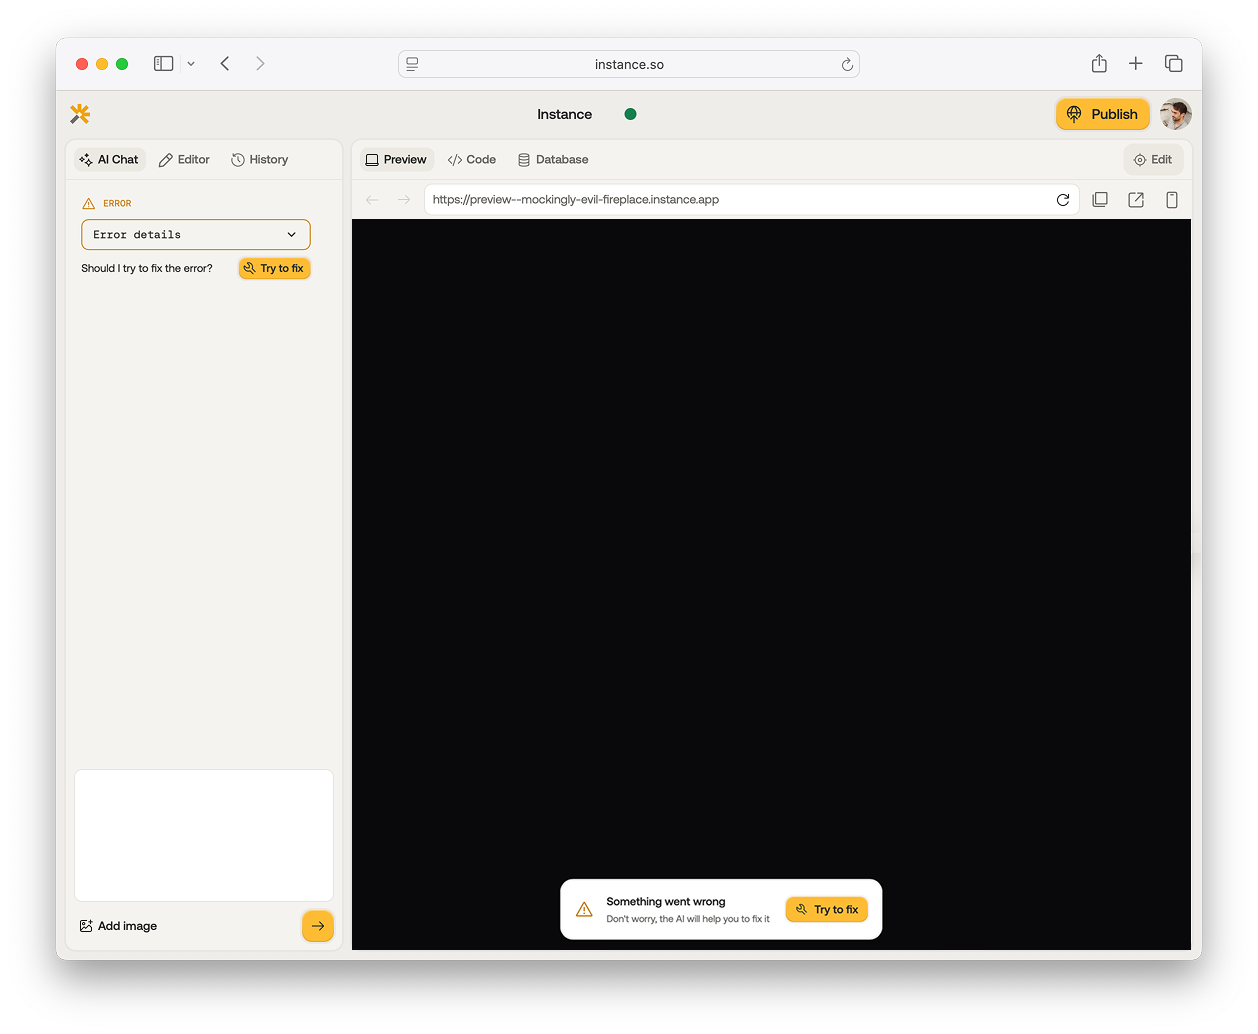The height and width of the screenshot is (1034, 1258).
Task: Click Add image below chat box
Action: [x=119, y=926]
